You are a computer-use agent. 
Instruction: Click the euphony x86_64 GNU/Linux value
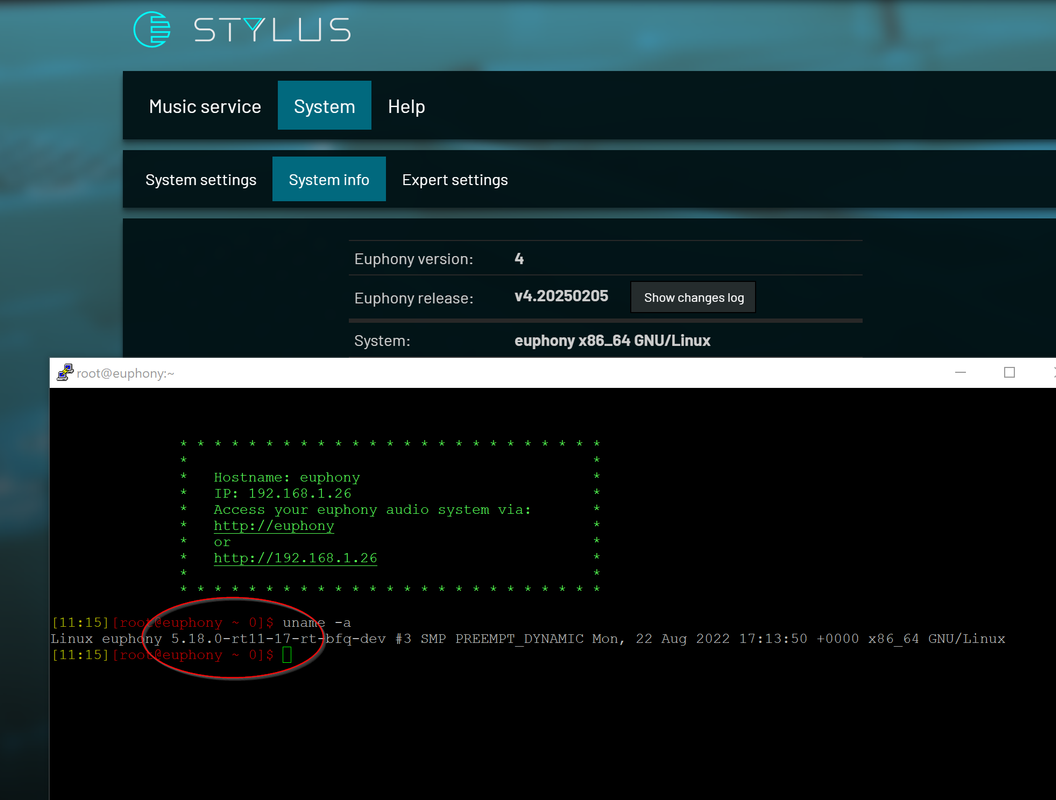point(612,341)
